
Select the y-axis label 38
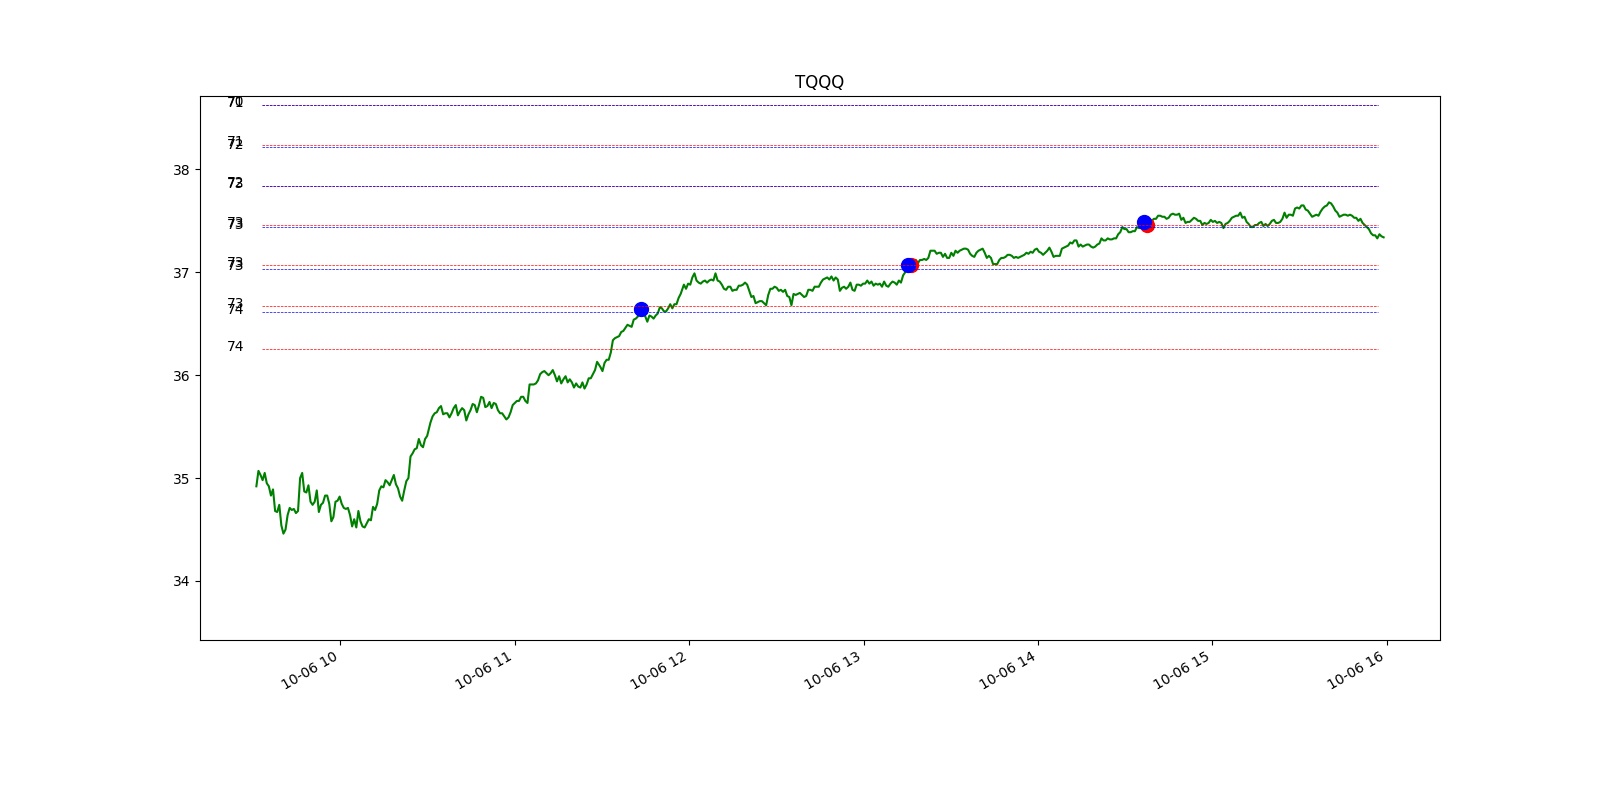[181, 170]
